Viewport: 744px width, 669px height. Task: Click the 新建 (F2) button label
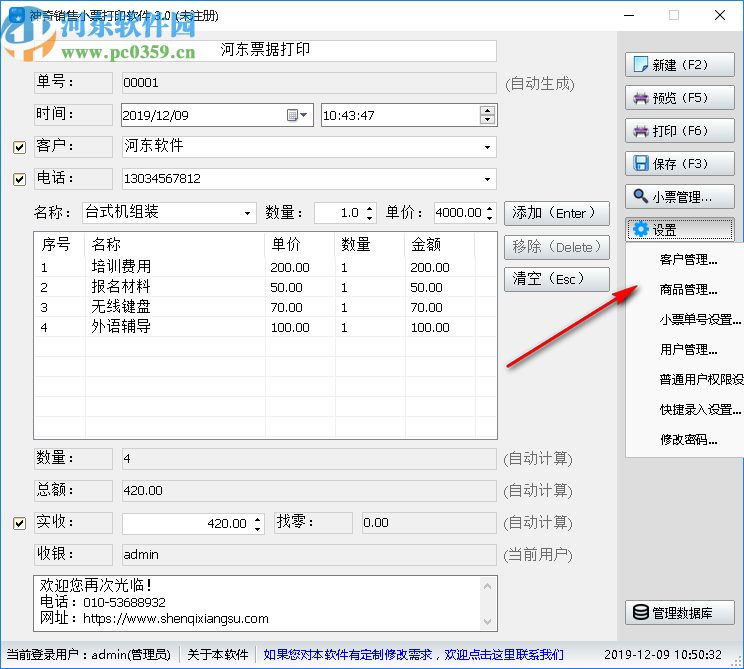(680, 65)
